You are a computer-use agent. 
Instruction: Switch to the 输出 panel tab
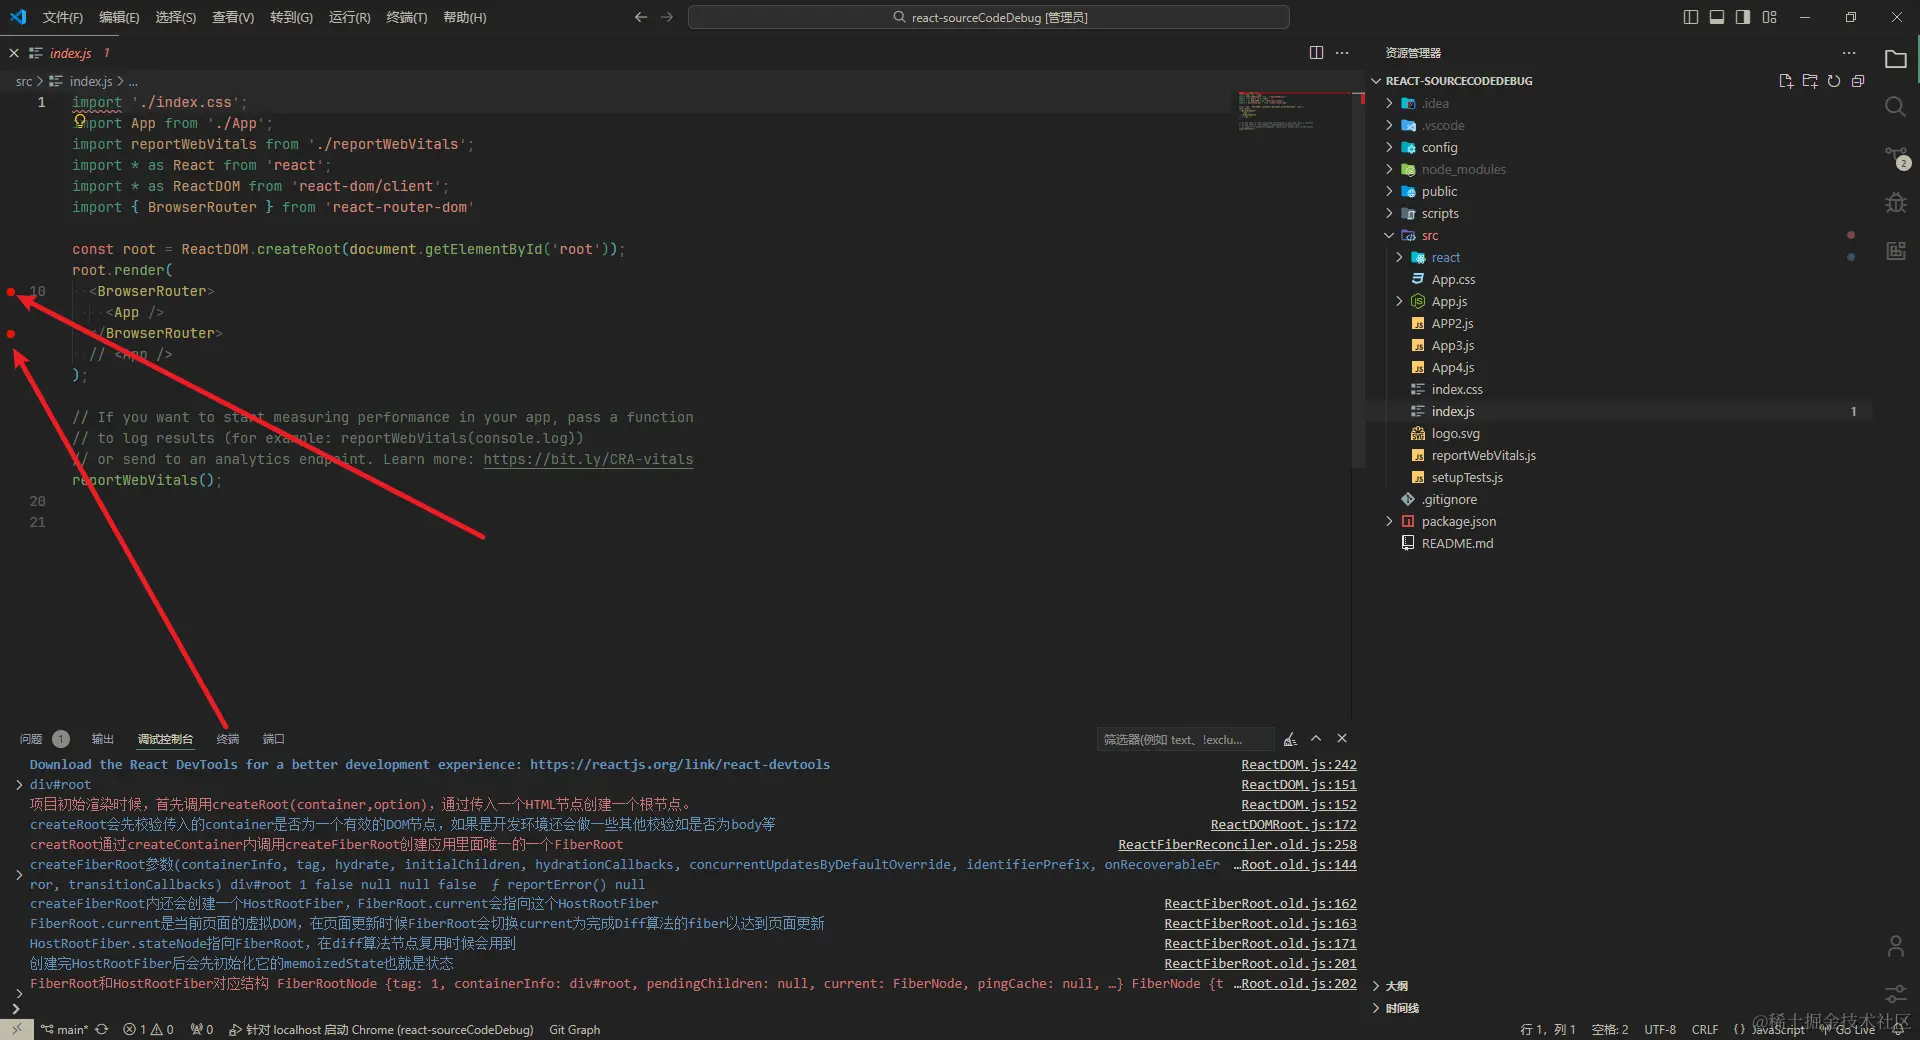pyautogui.click(x=103, y=739)
